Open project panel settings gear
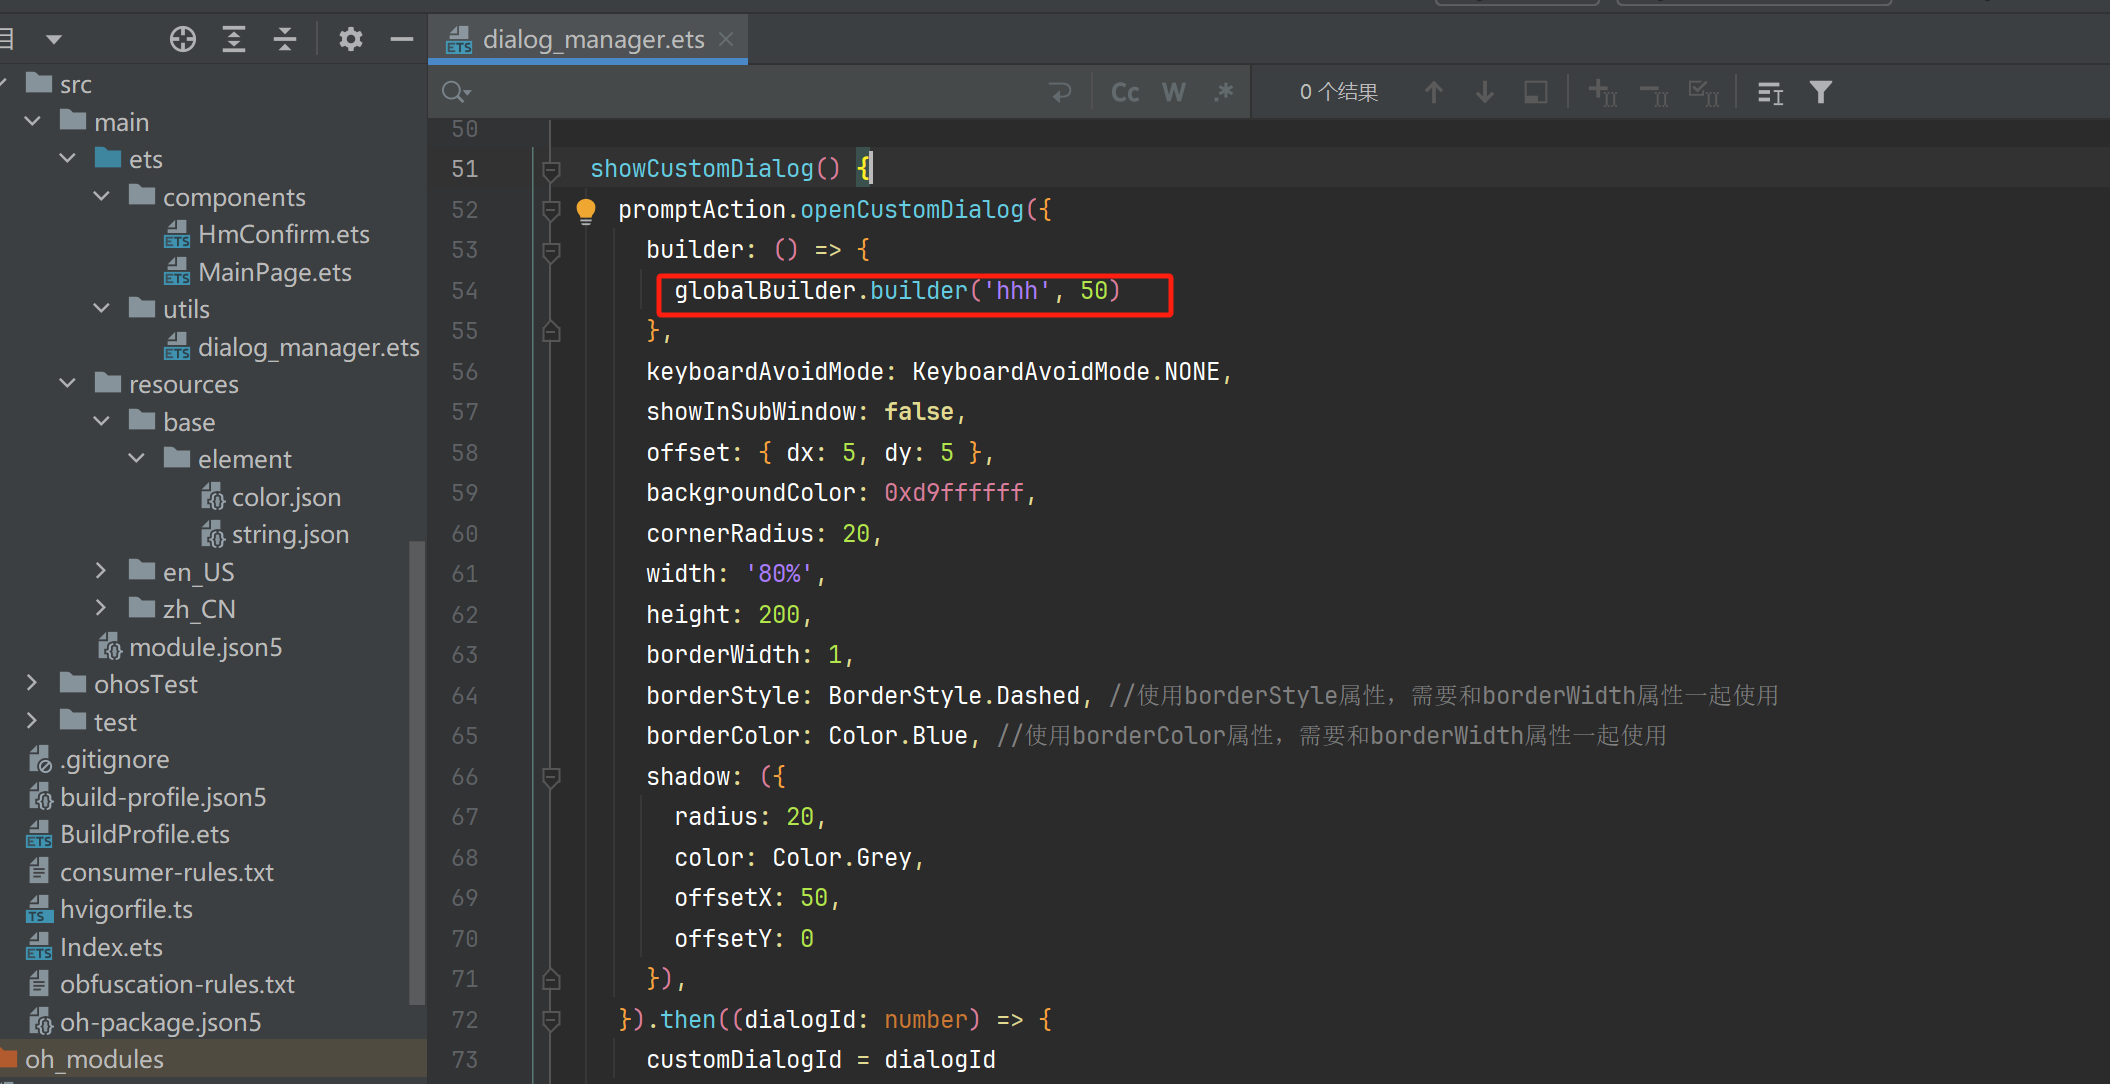The width and height of the screenshot is (2110, 1084). click(350, 39)
